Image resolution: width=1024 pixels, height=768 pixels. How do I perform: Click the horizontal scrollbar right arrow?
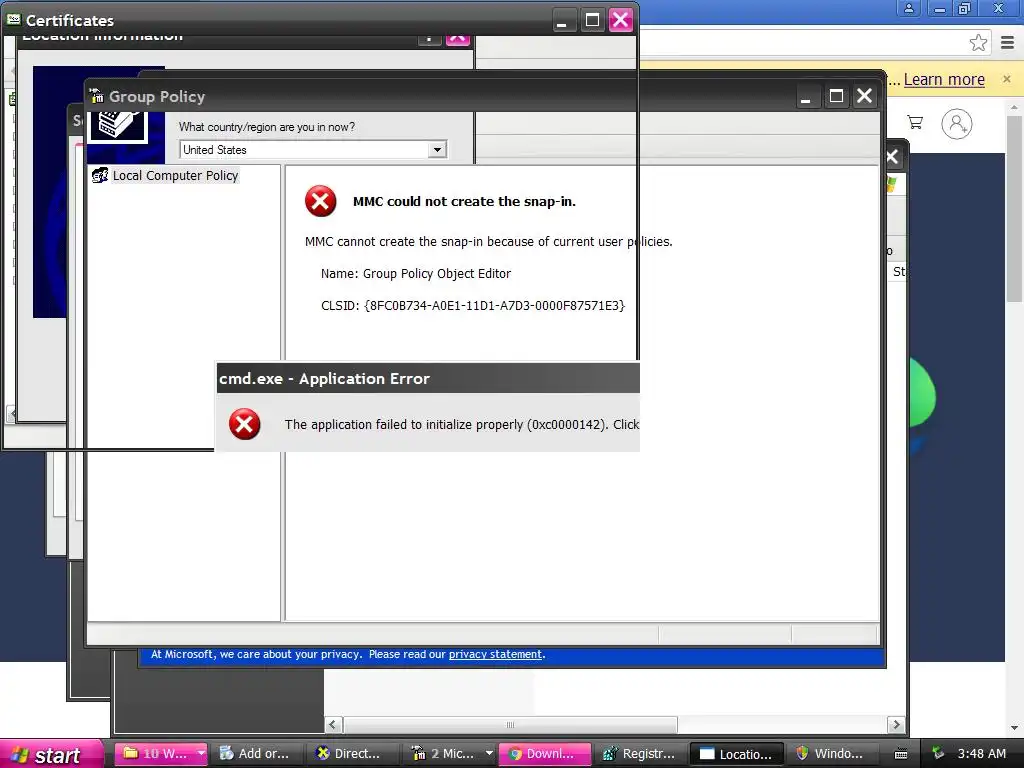tap(896, 724)
